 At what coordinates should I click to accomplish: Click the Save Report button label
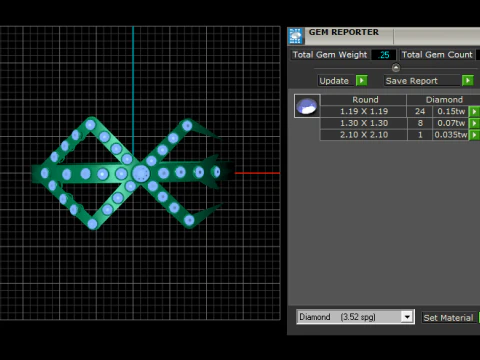tap(412, 81)
